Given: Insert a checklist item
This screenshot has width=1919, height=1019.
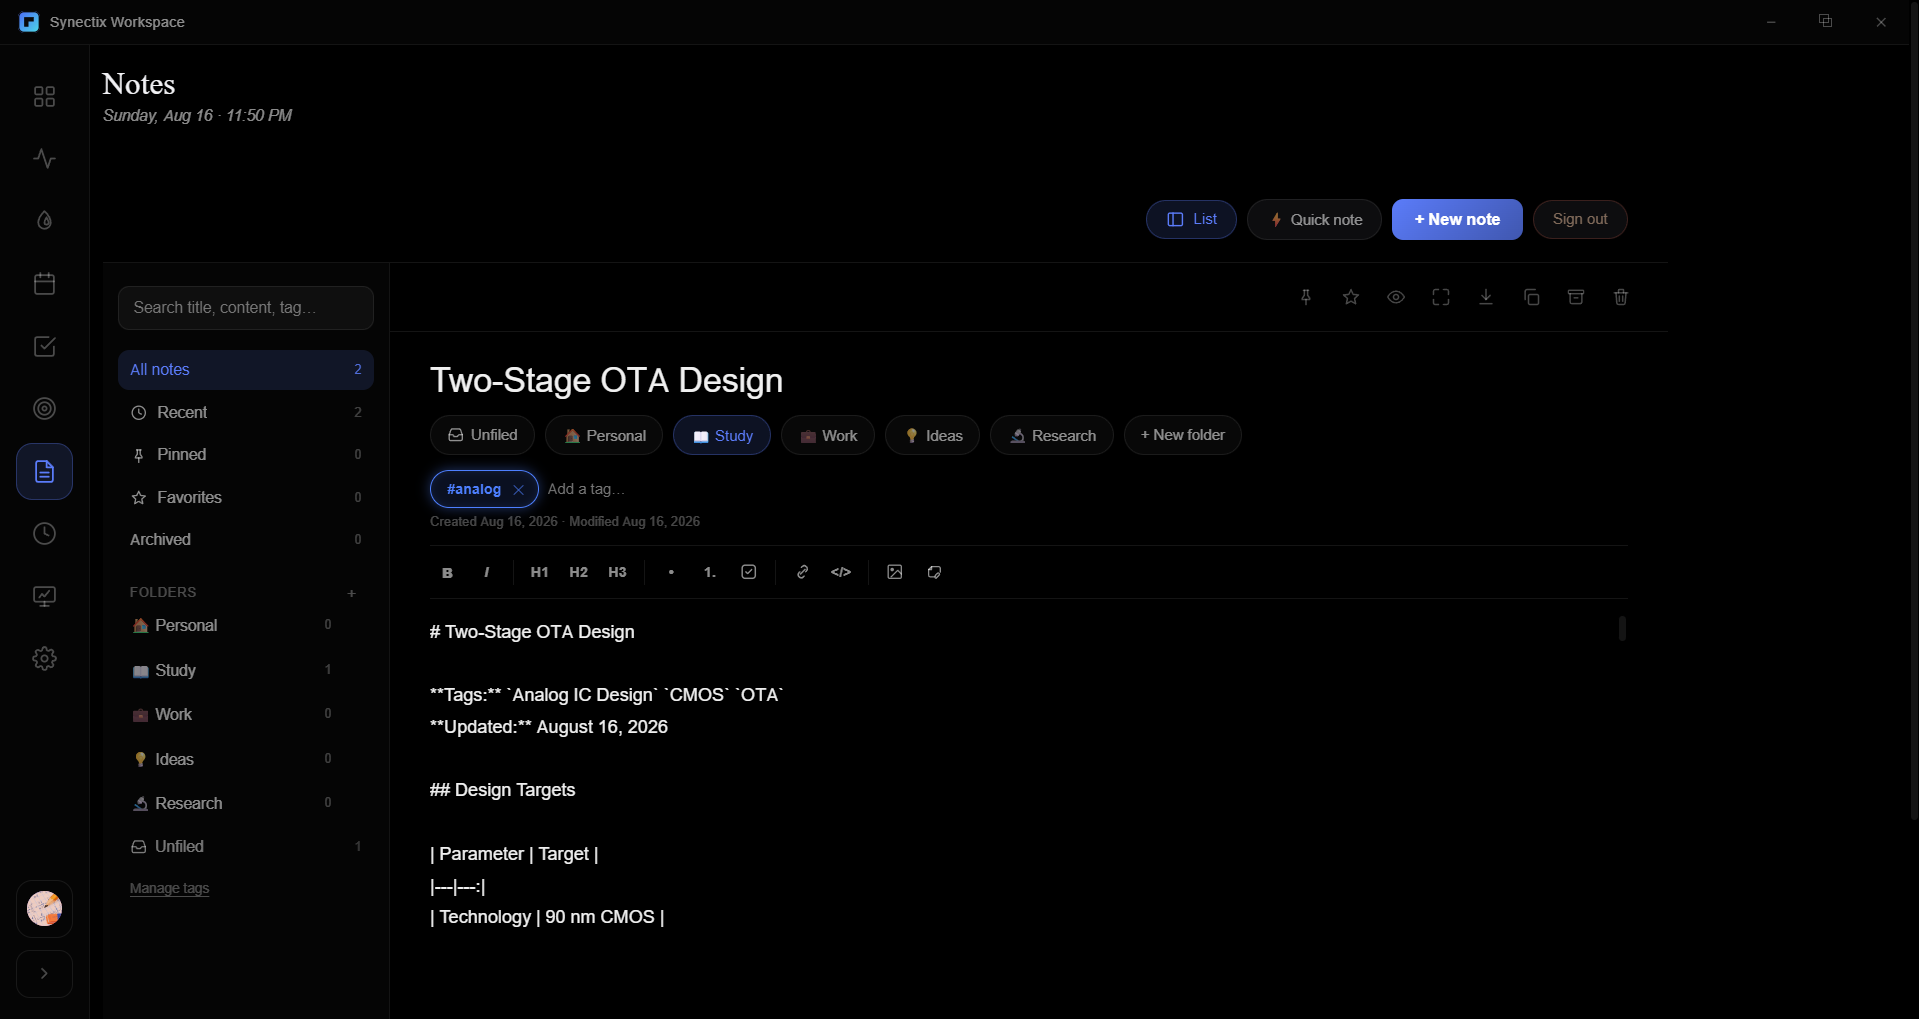Looking at the screenshot, I should (749, 572).
